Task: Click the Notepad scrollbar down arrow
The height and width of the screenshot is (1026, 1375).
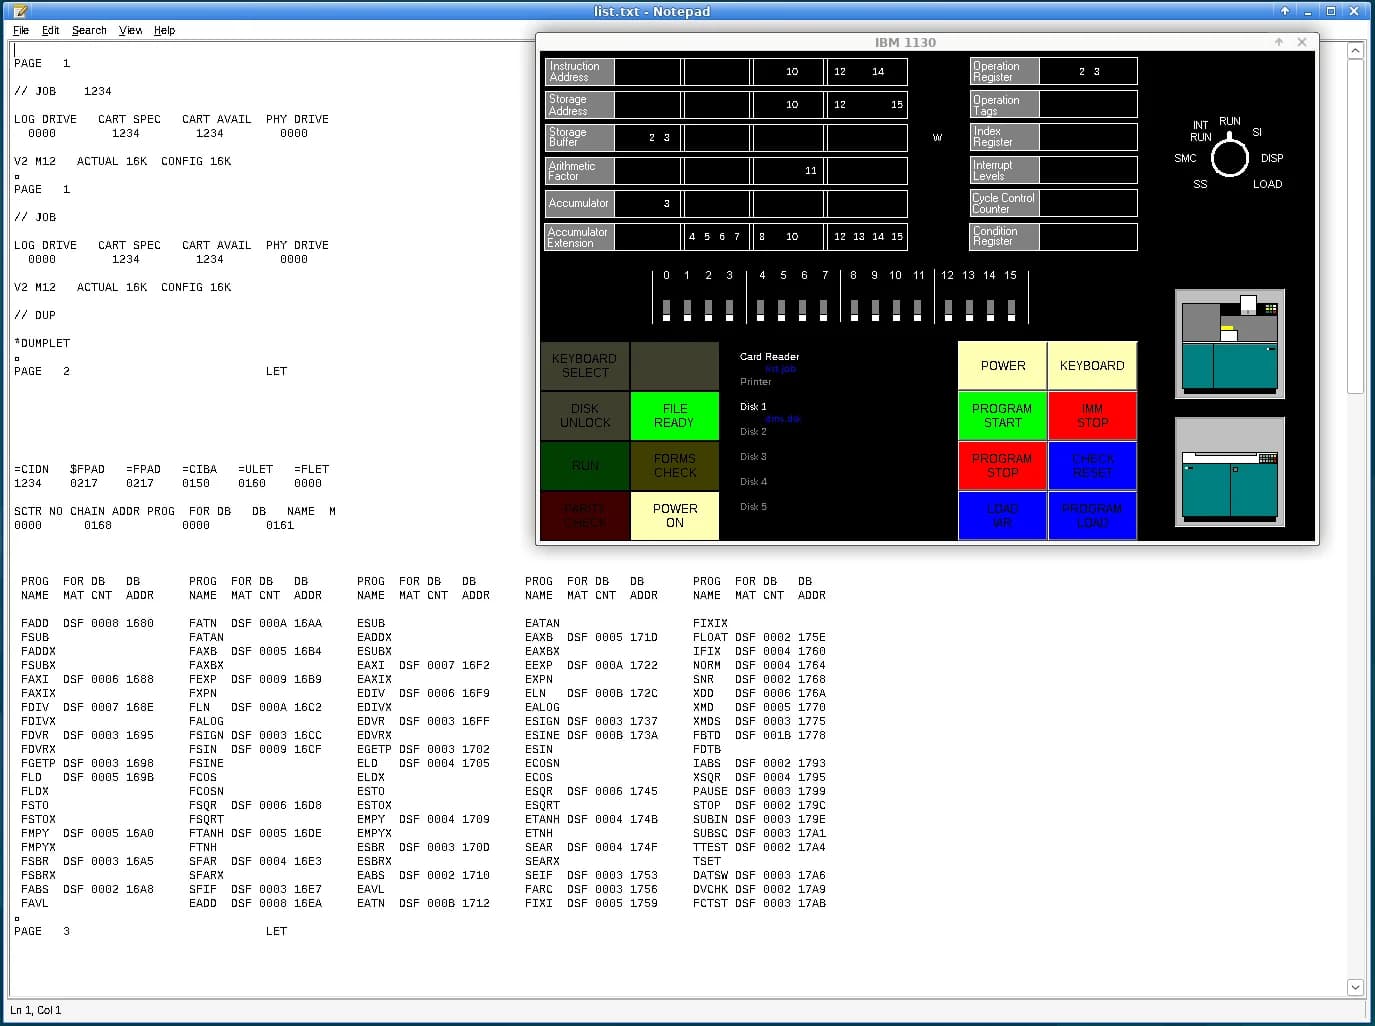Action: coord(1355,987)
